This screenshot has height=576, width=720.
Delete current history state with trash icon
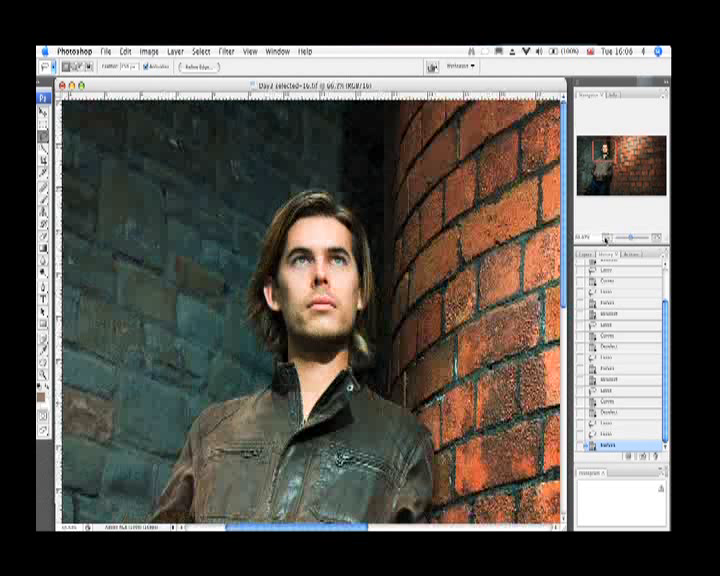point(656,456)
